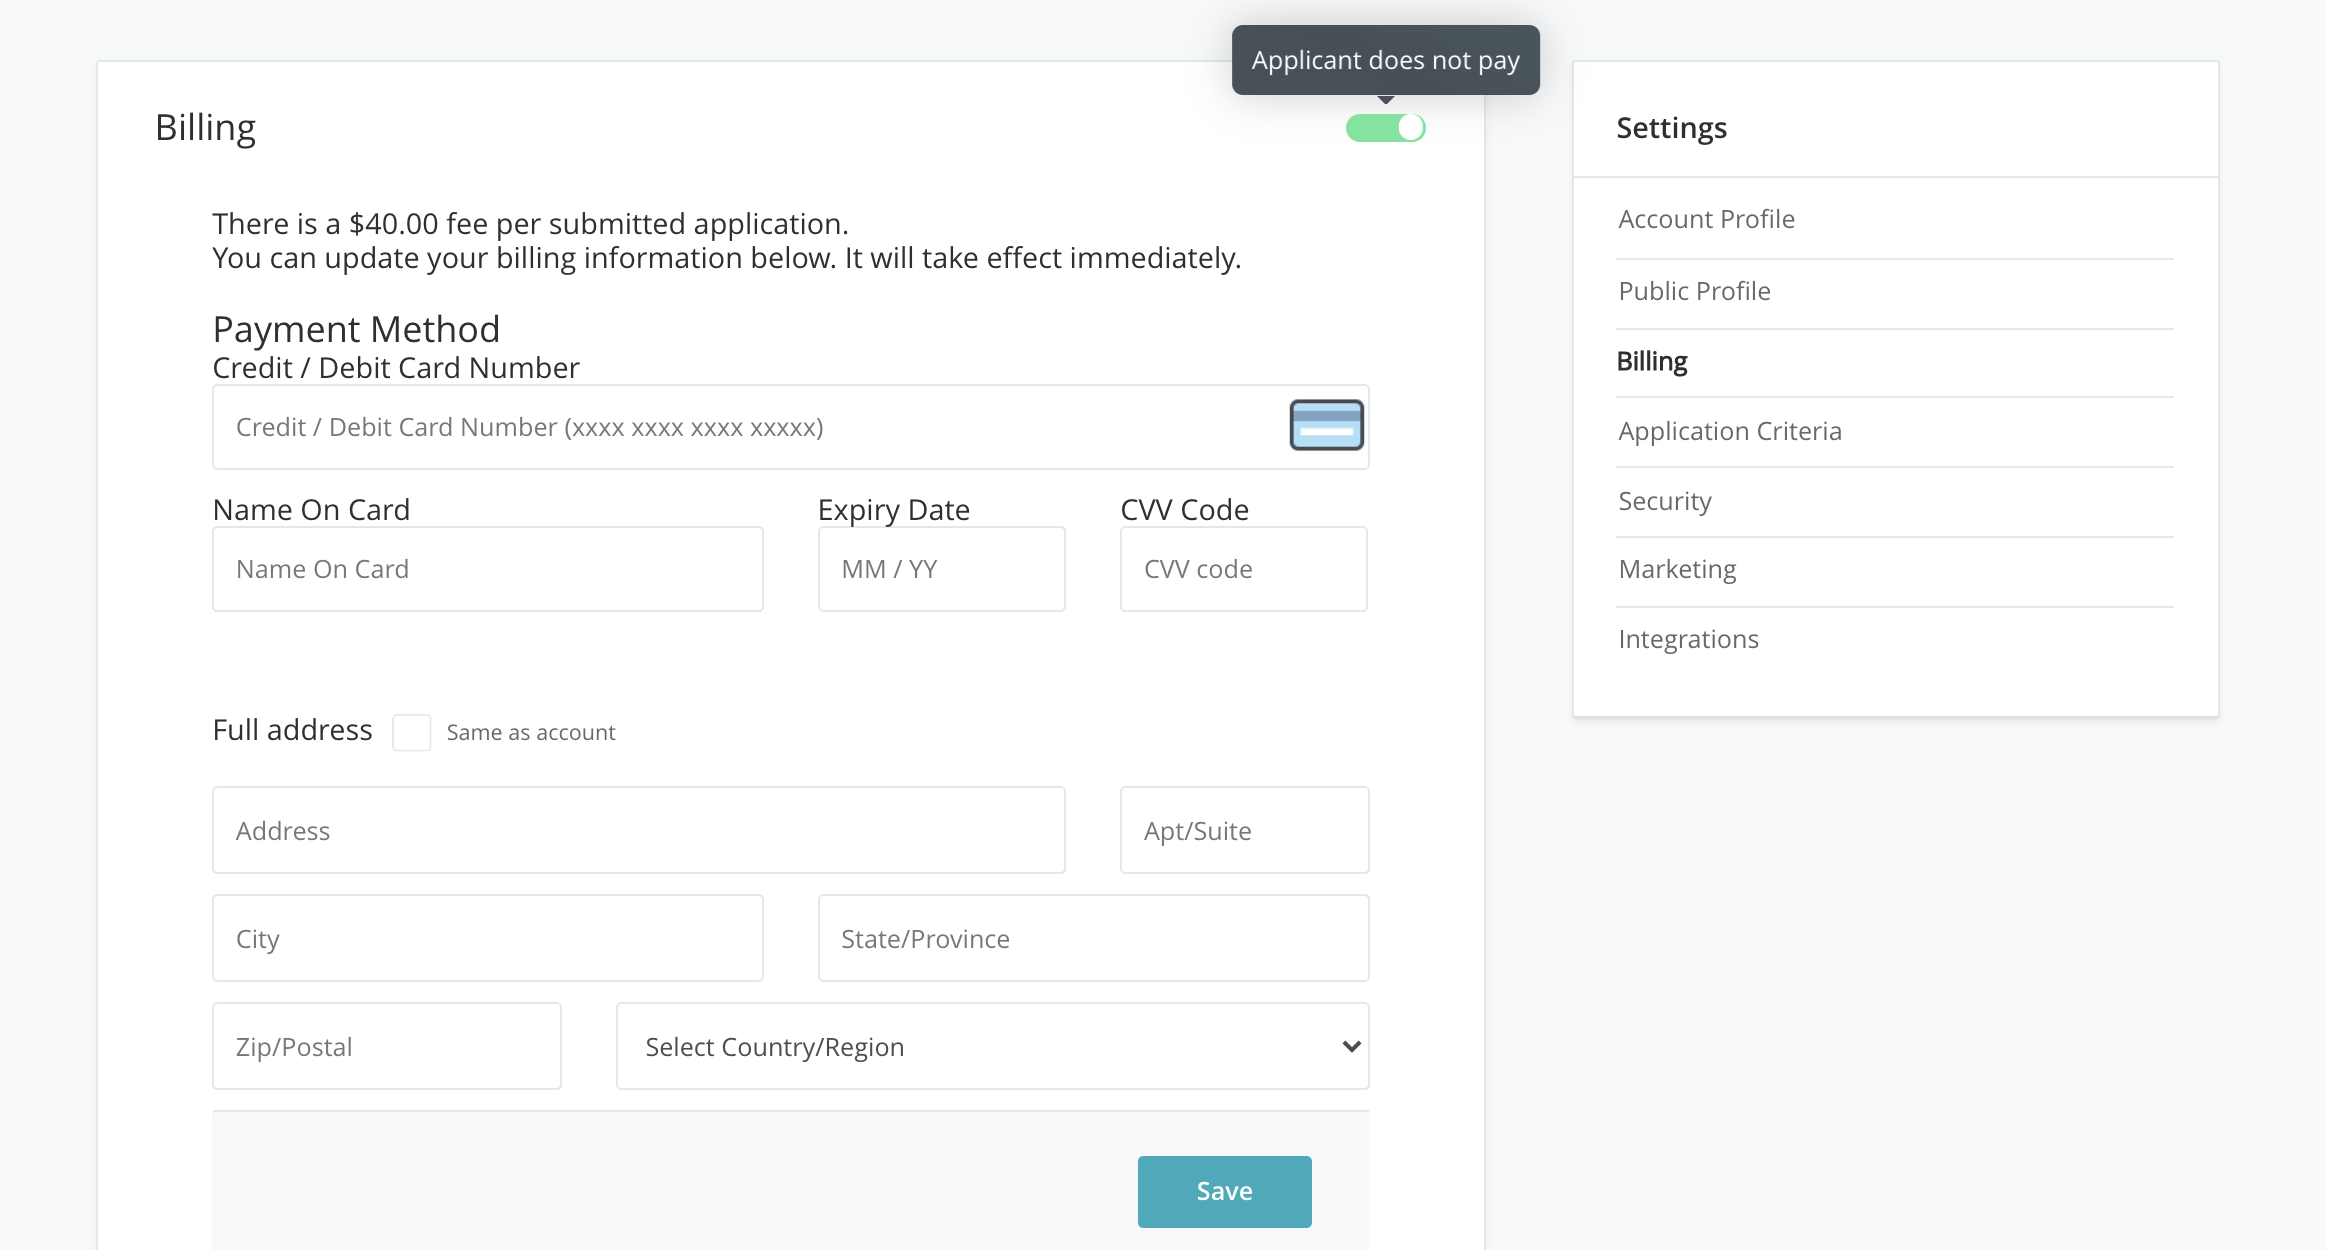Image resolution: width=2326 pixels, height=1250 pixels.
Task: Open Application Criteria settings
Action: click(x=1729, y=431)
